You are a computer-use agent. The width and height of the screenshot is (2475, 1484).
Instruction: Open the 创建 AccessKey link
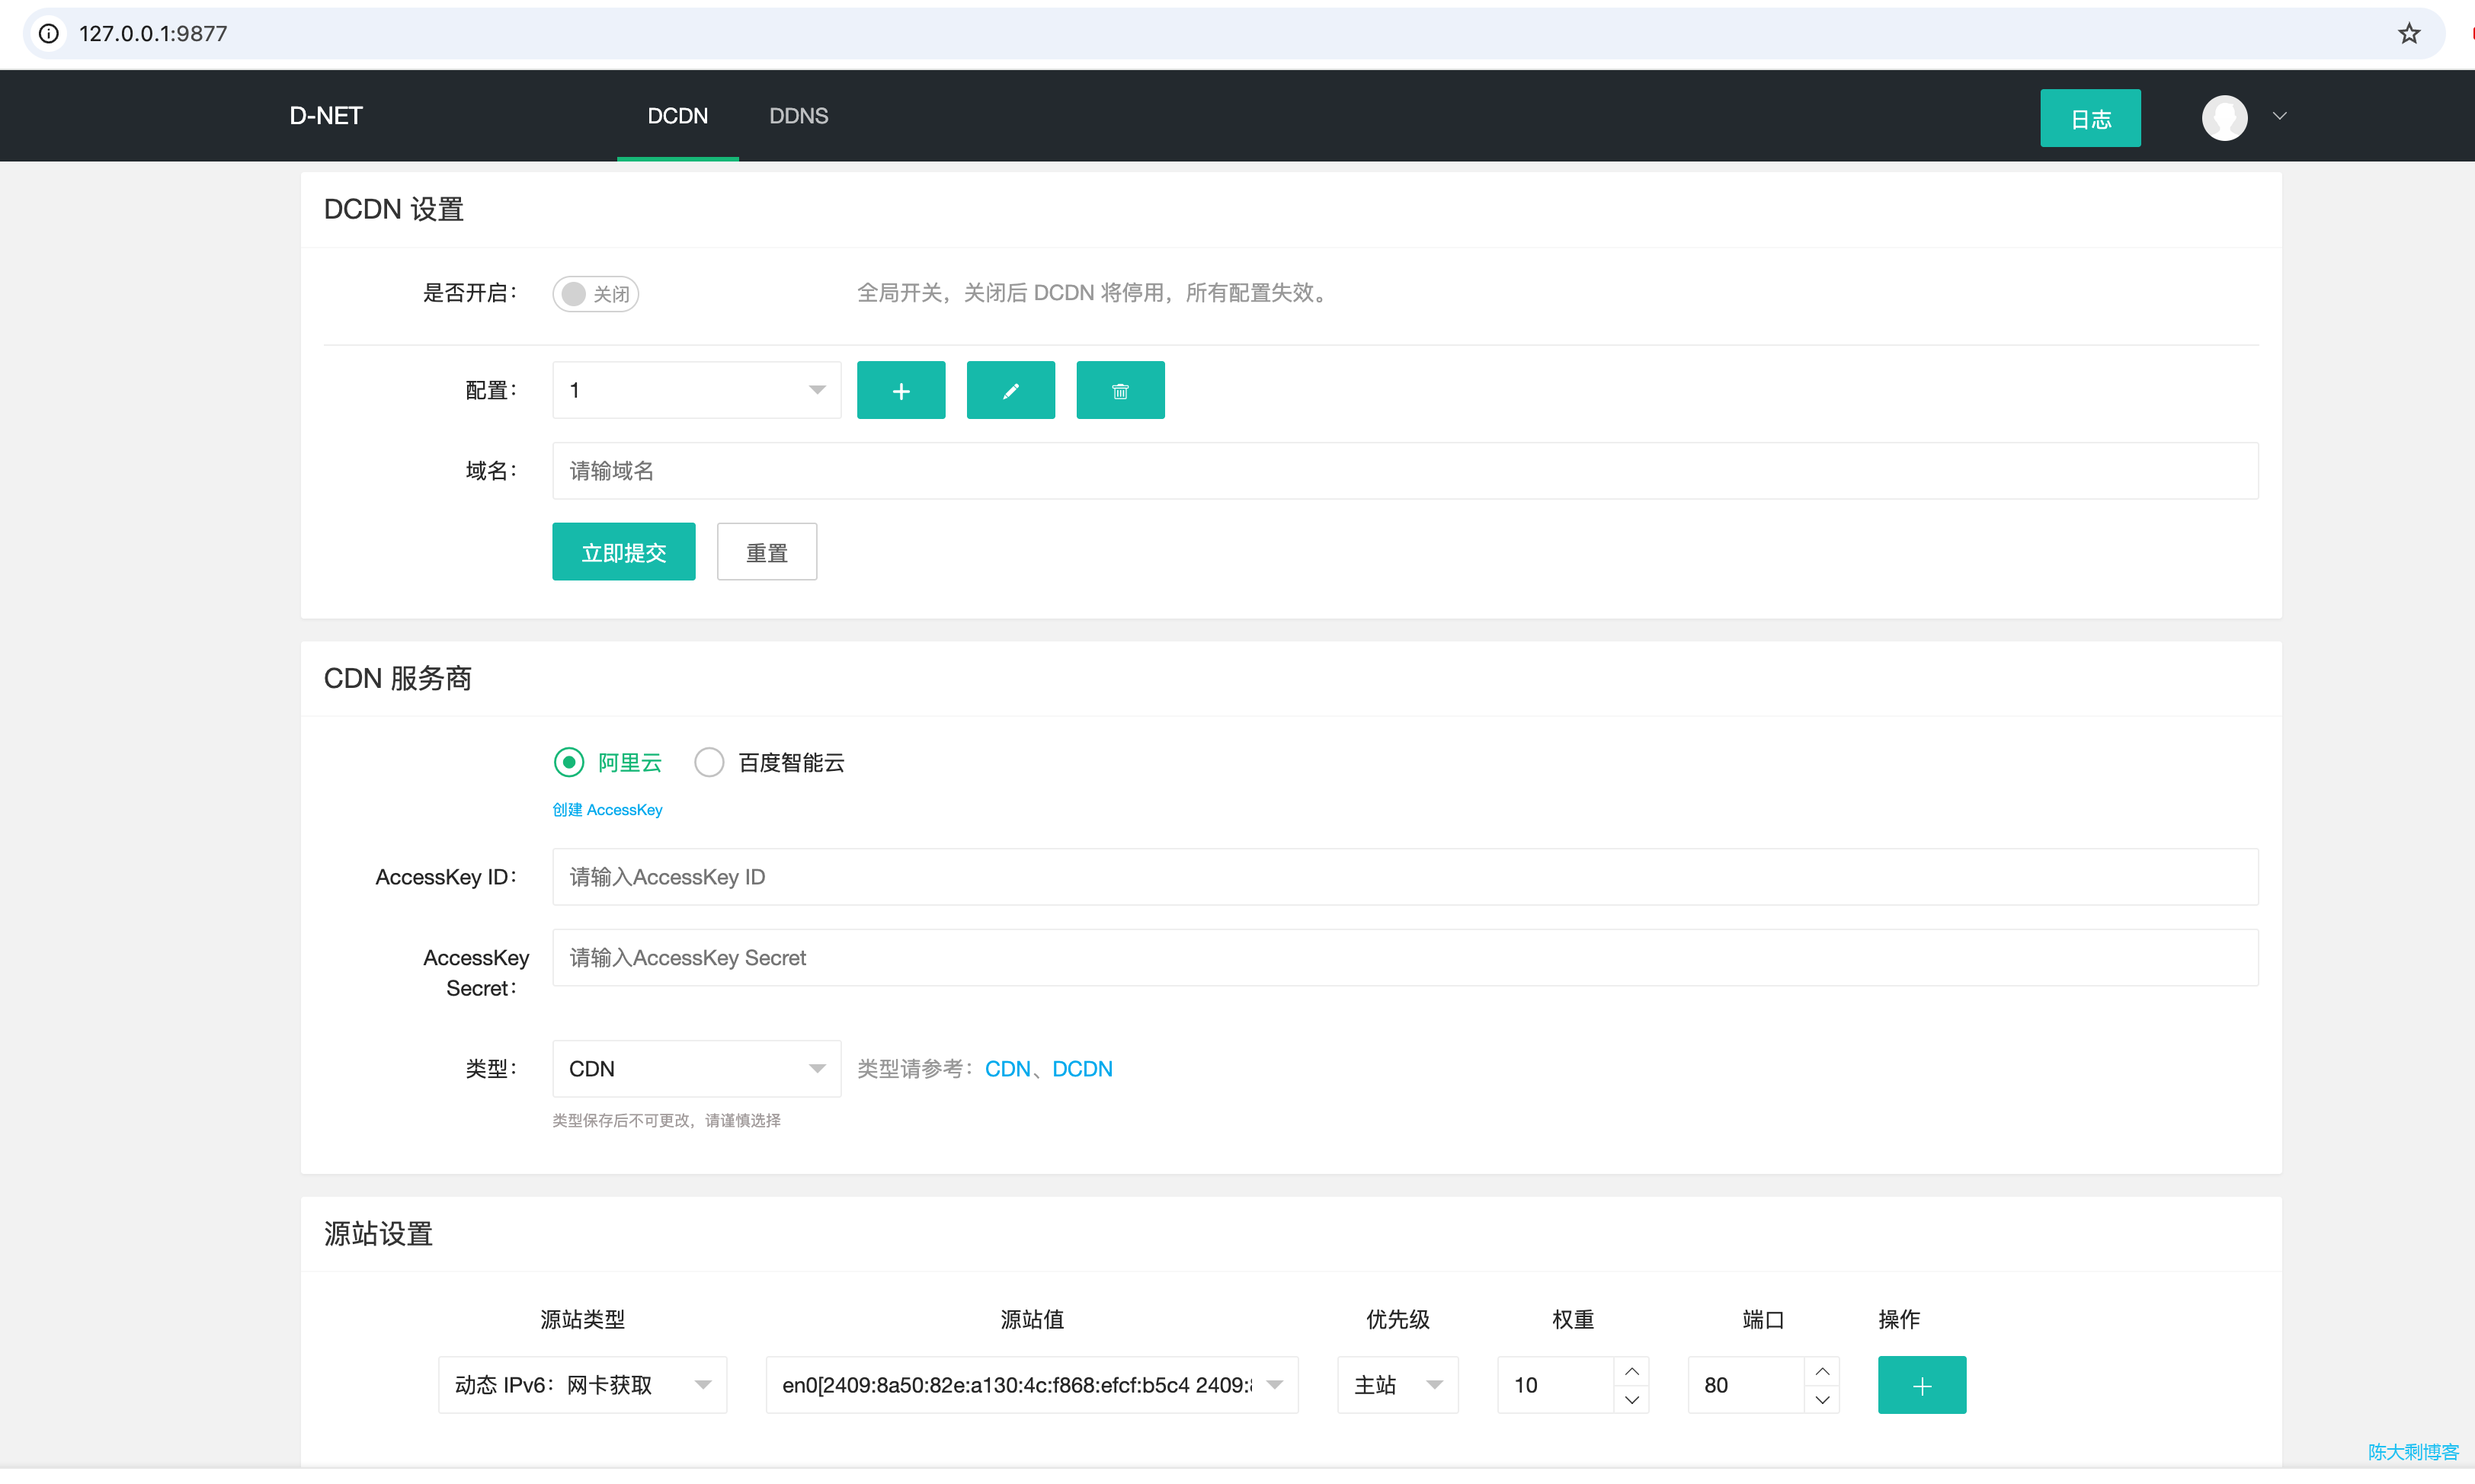pos(607,809)
